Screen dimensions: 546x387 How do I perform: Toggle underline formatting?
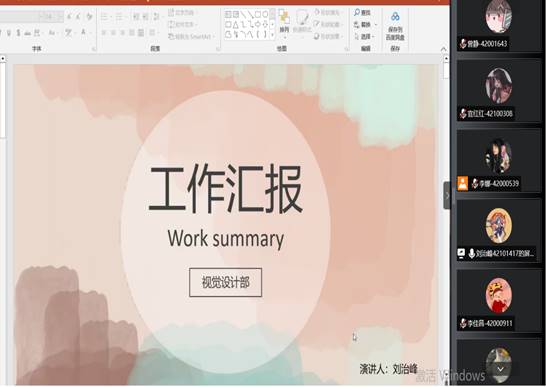coord(9,33)
